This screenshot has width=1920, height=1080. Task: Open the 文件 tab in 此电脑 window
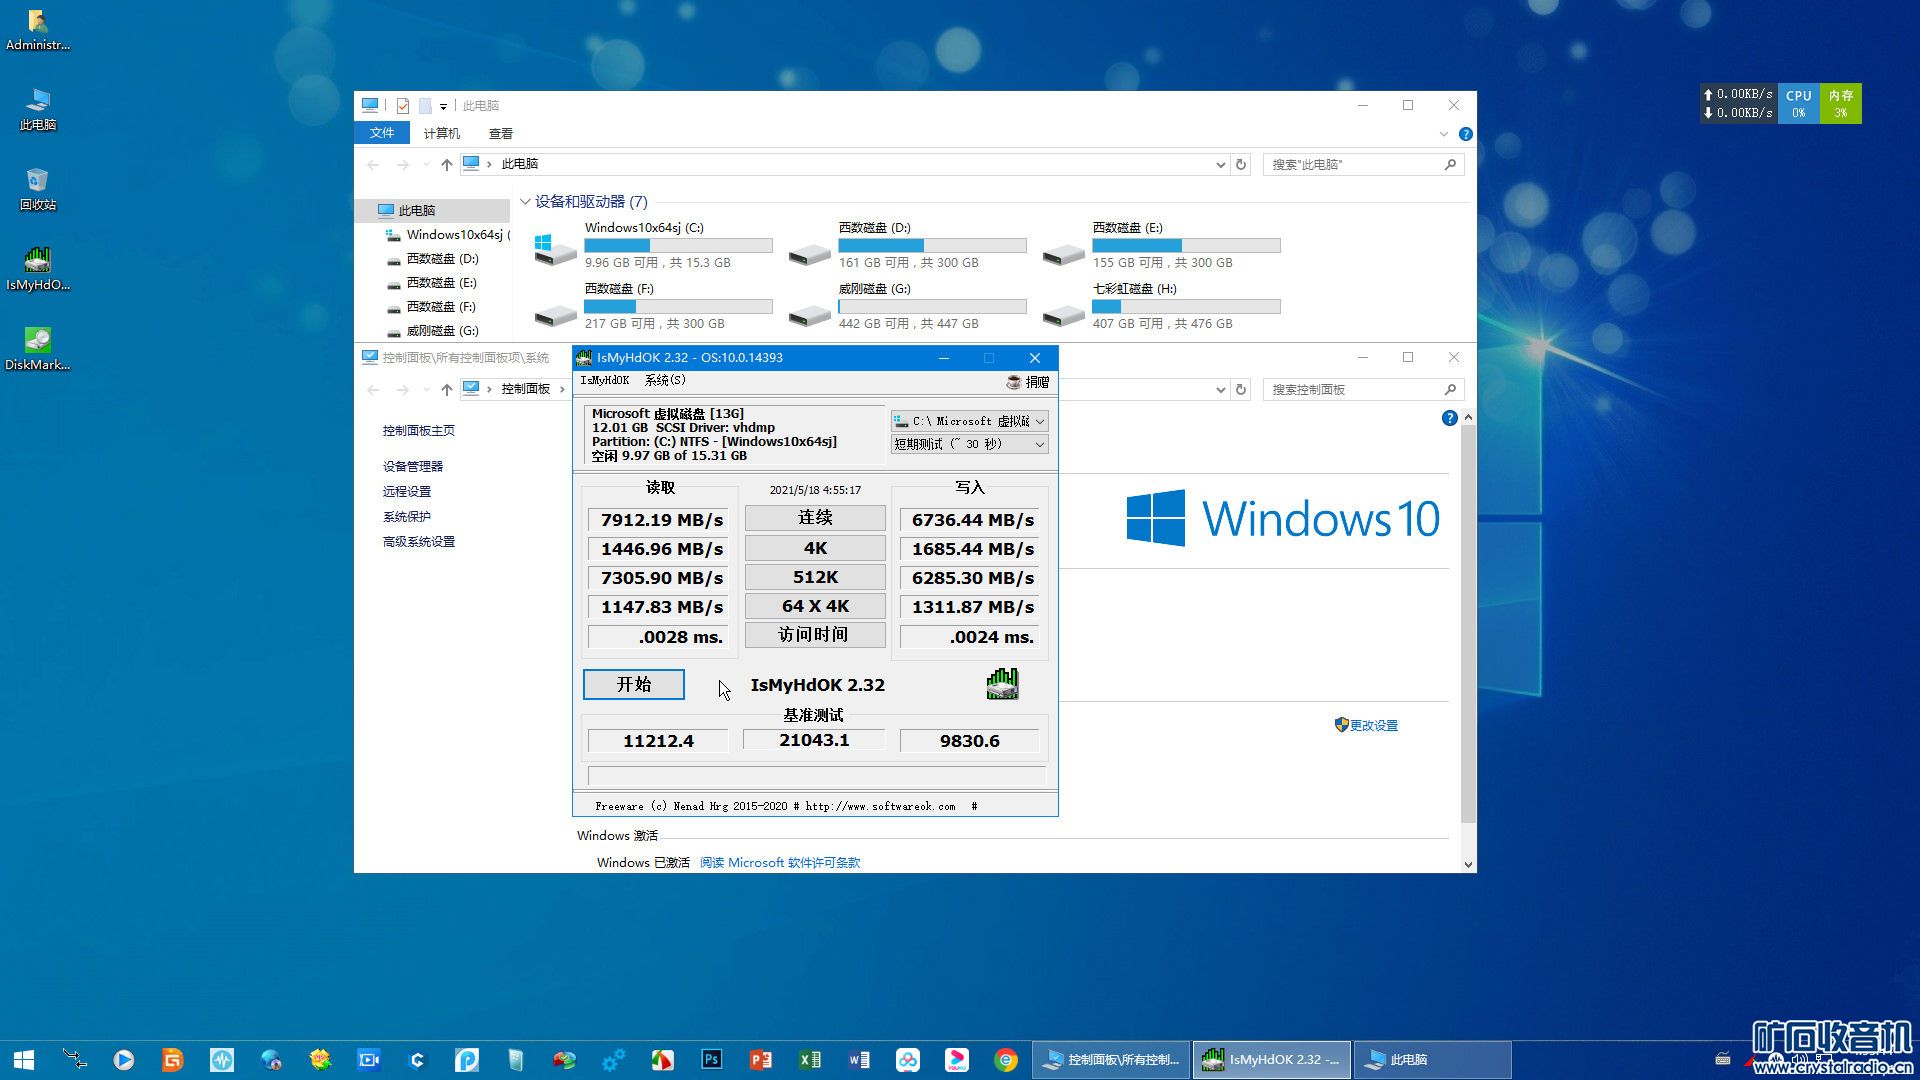click(382, 133)
